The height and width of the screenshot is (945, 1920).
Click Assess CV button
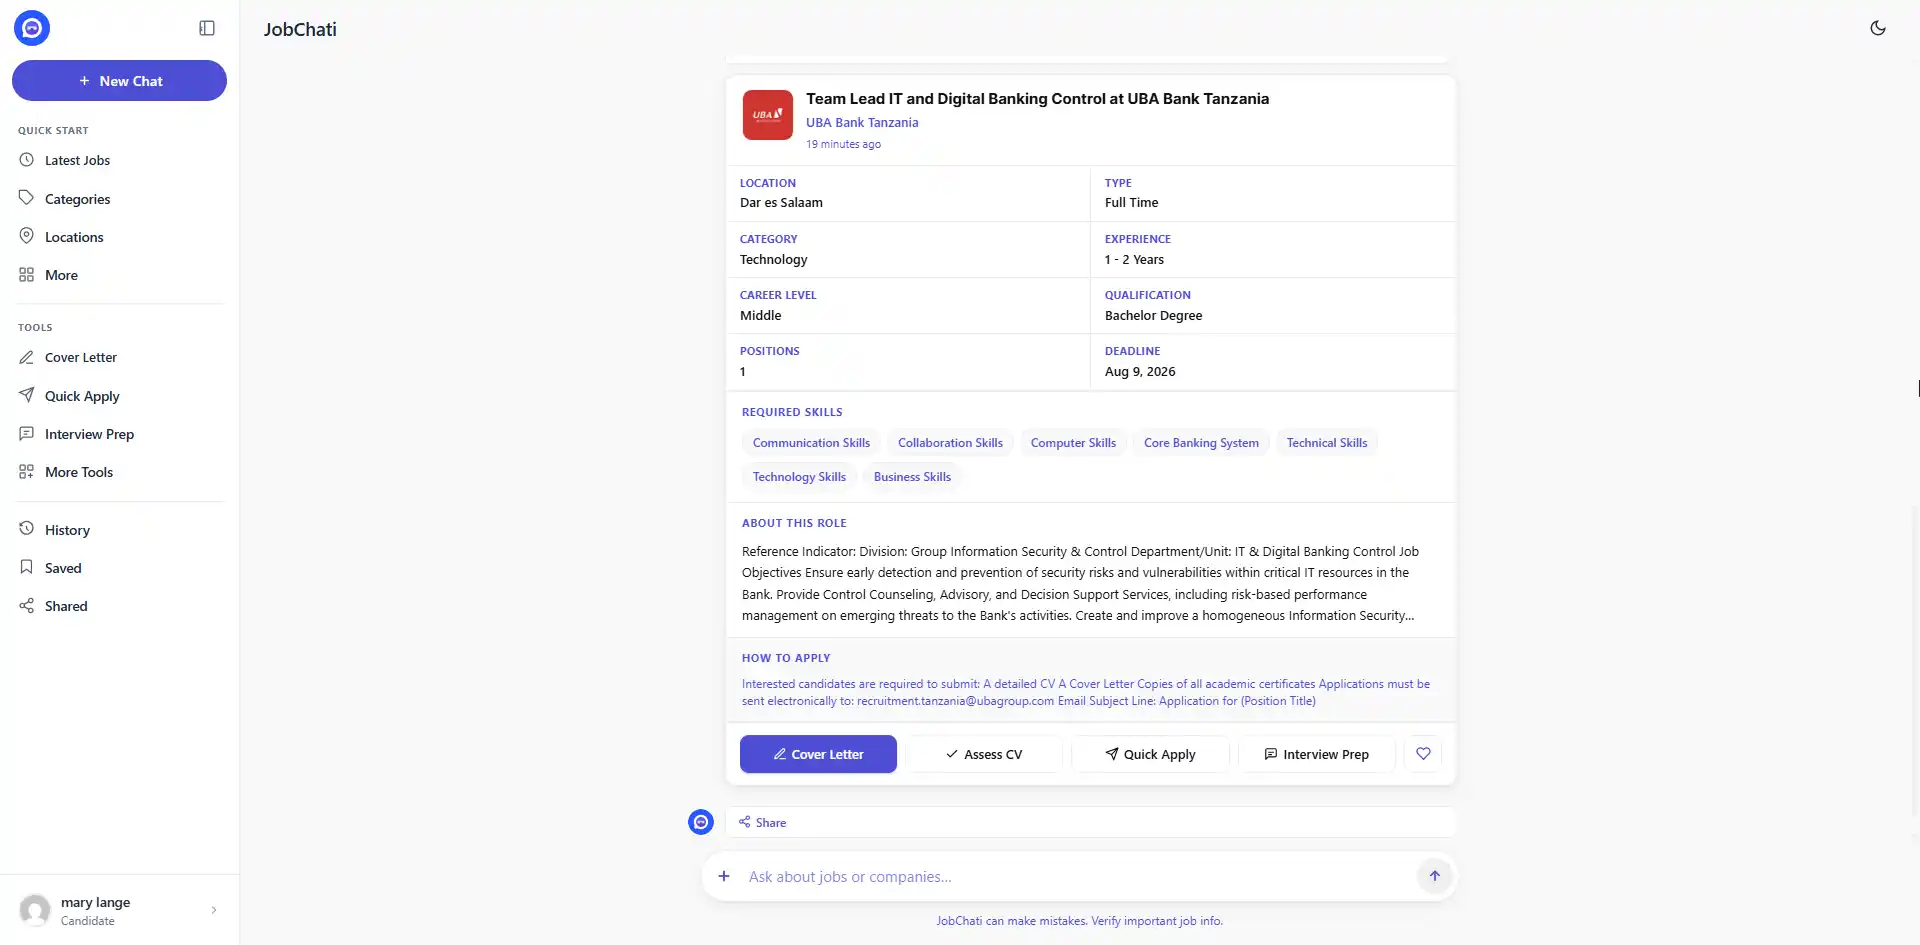[x=984, y=754]
